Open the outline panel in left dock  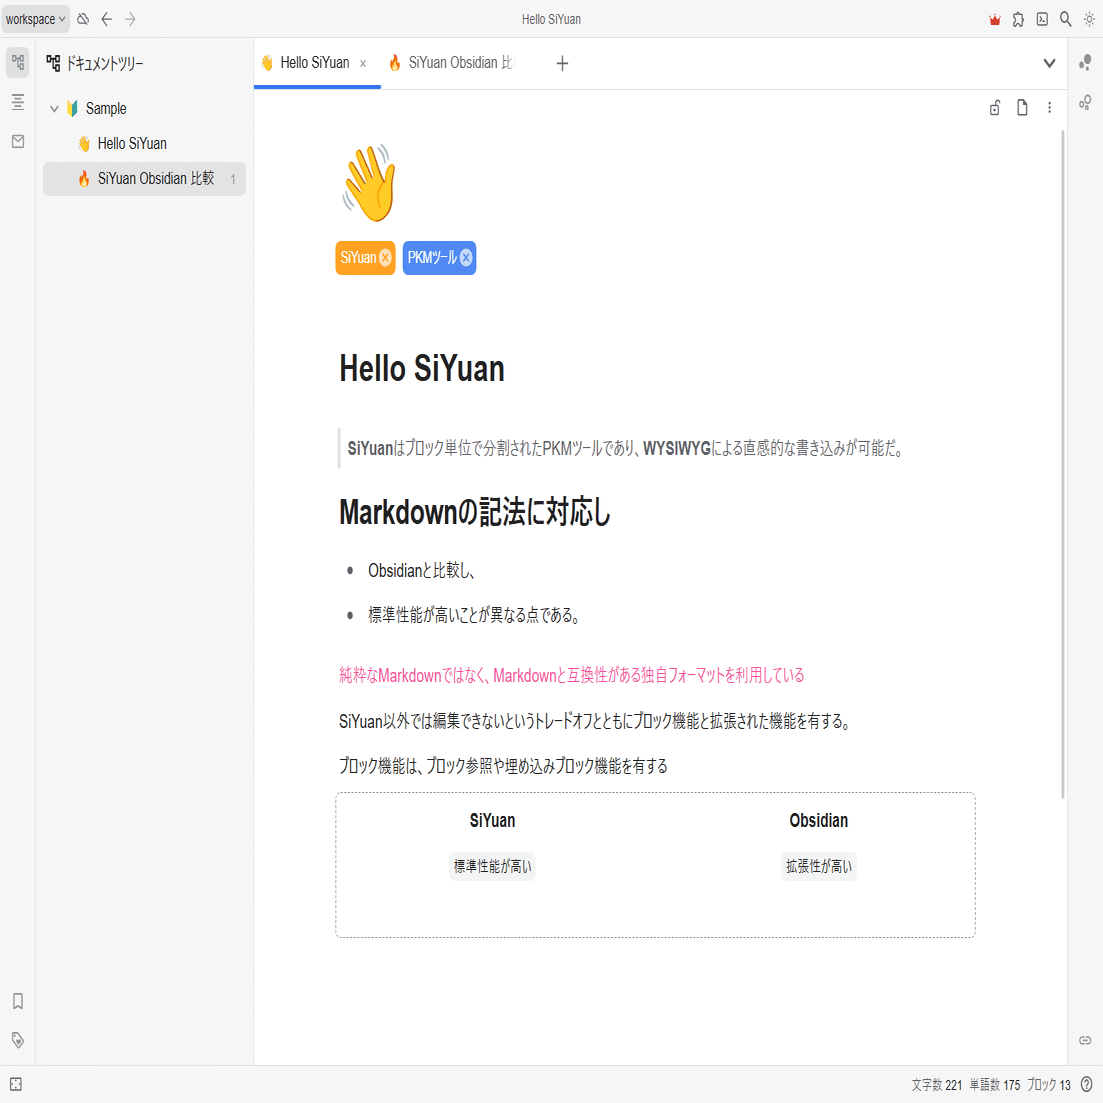(18, 102)
